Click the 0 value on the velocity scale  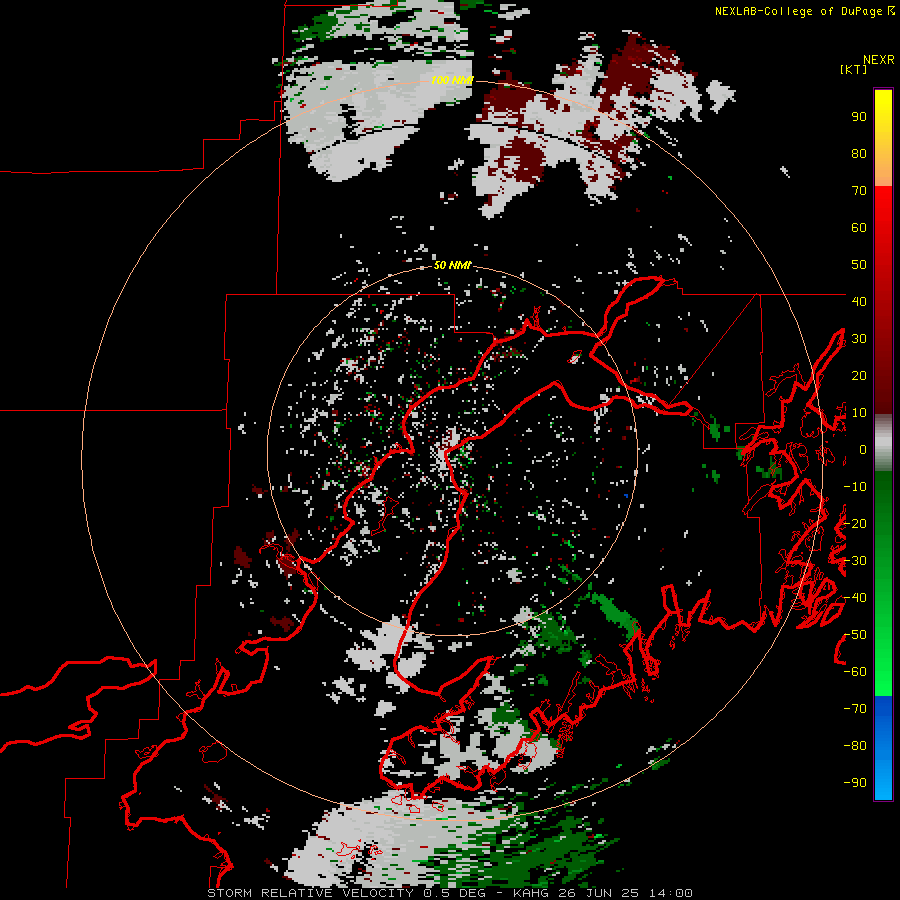[x=863, y=449]
